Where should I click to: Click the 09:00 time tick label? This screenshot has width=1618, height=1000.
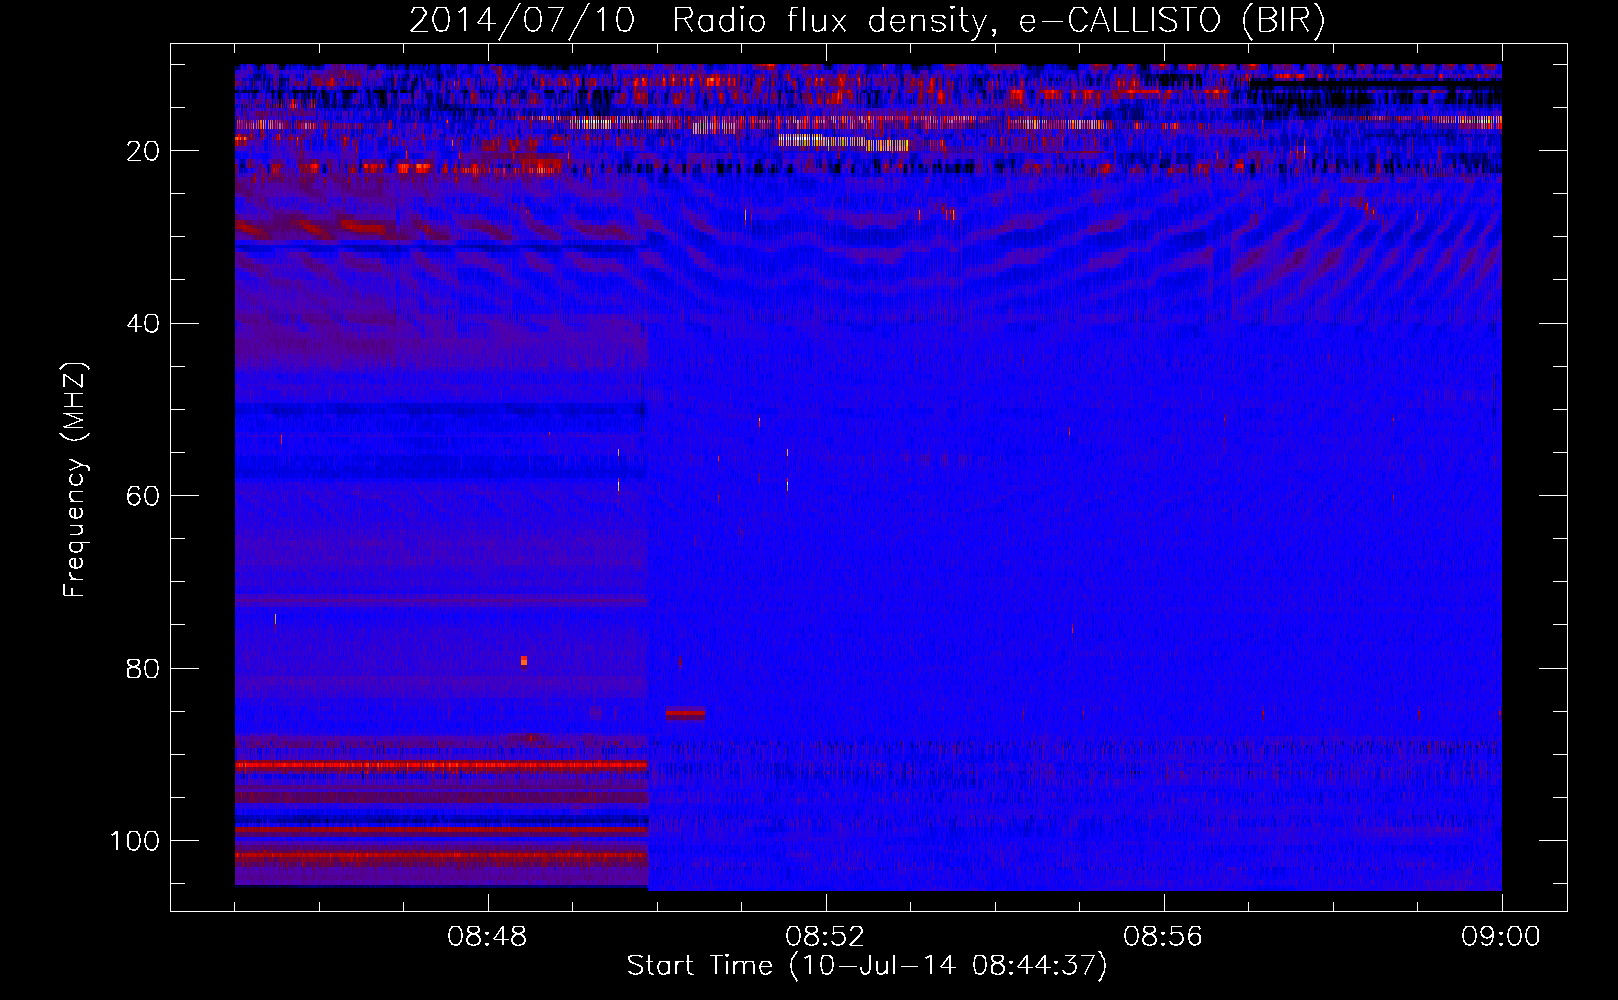pyautogui.click(x=1501, y=937)
